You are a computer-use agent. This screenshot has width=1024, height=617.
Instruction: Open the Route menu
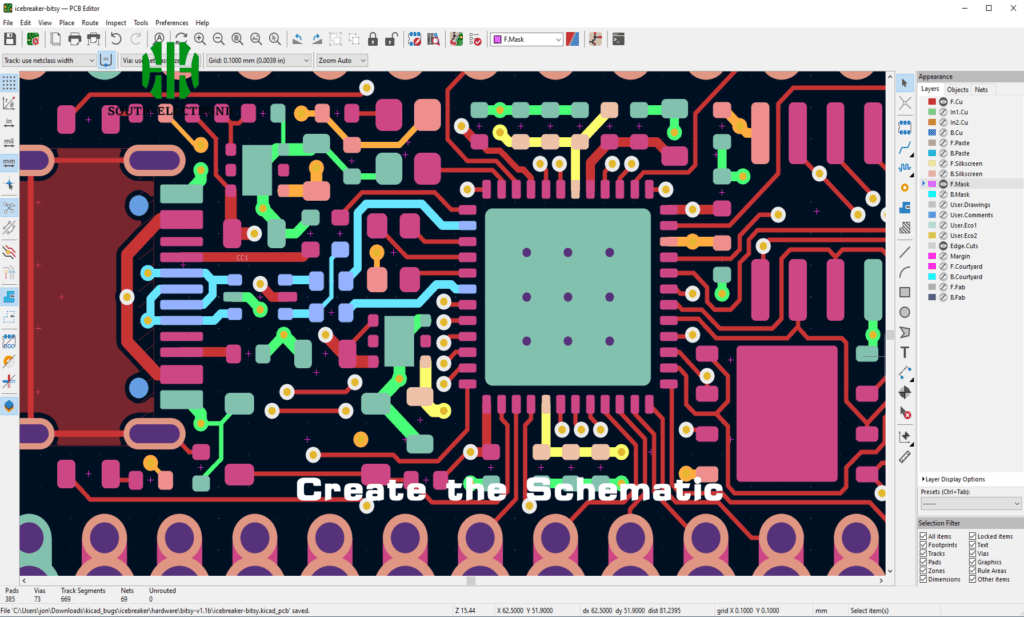coord(89,22)
